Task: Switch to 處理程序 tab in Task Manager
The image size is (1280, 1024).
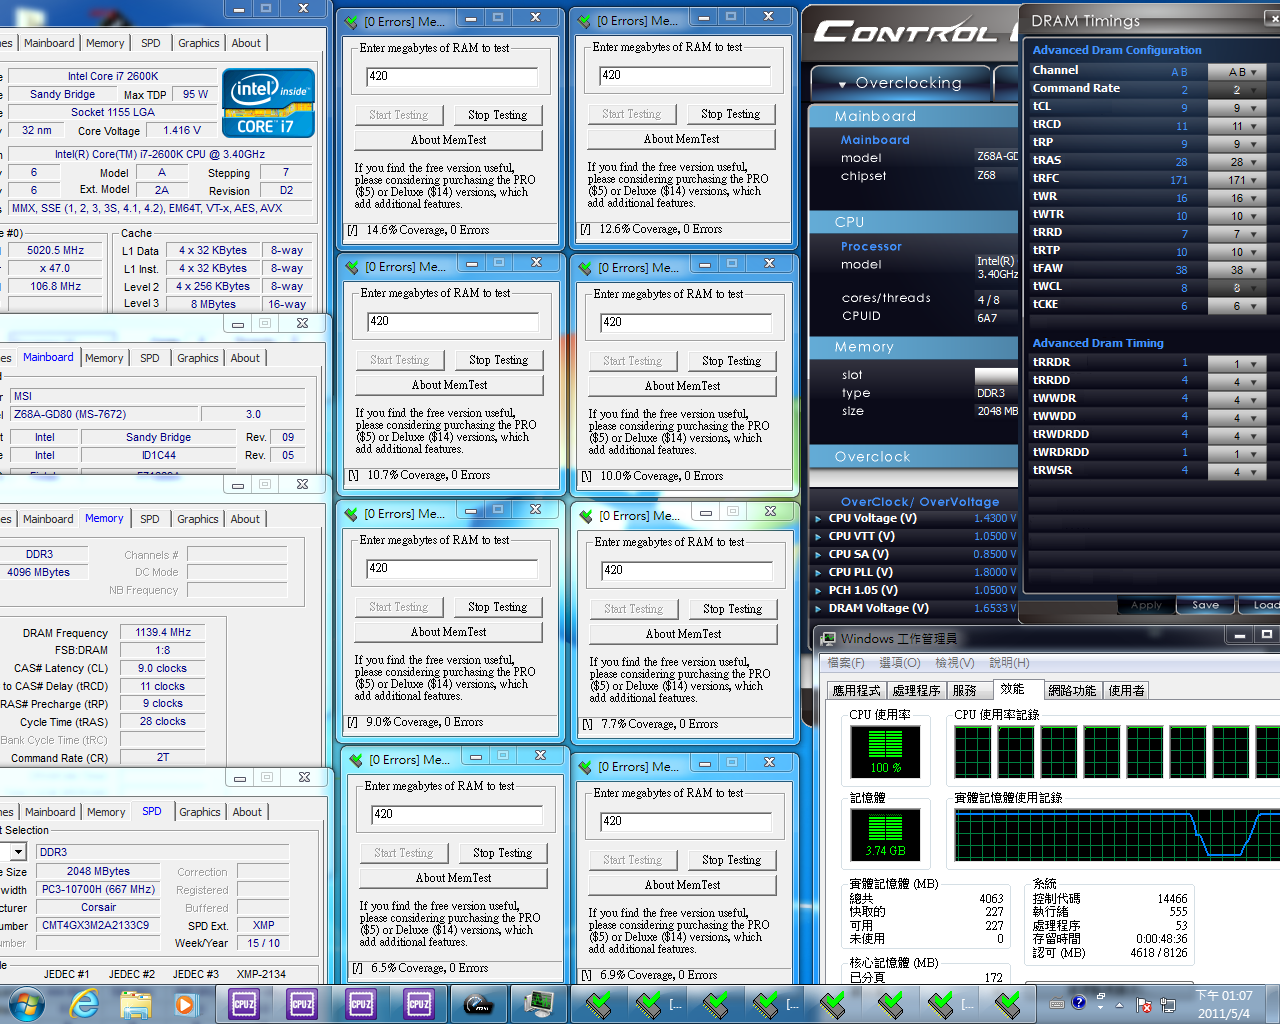Action: point(915,690)
